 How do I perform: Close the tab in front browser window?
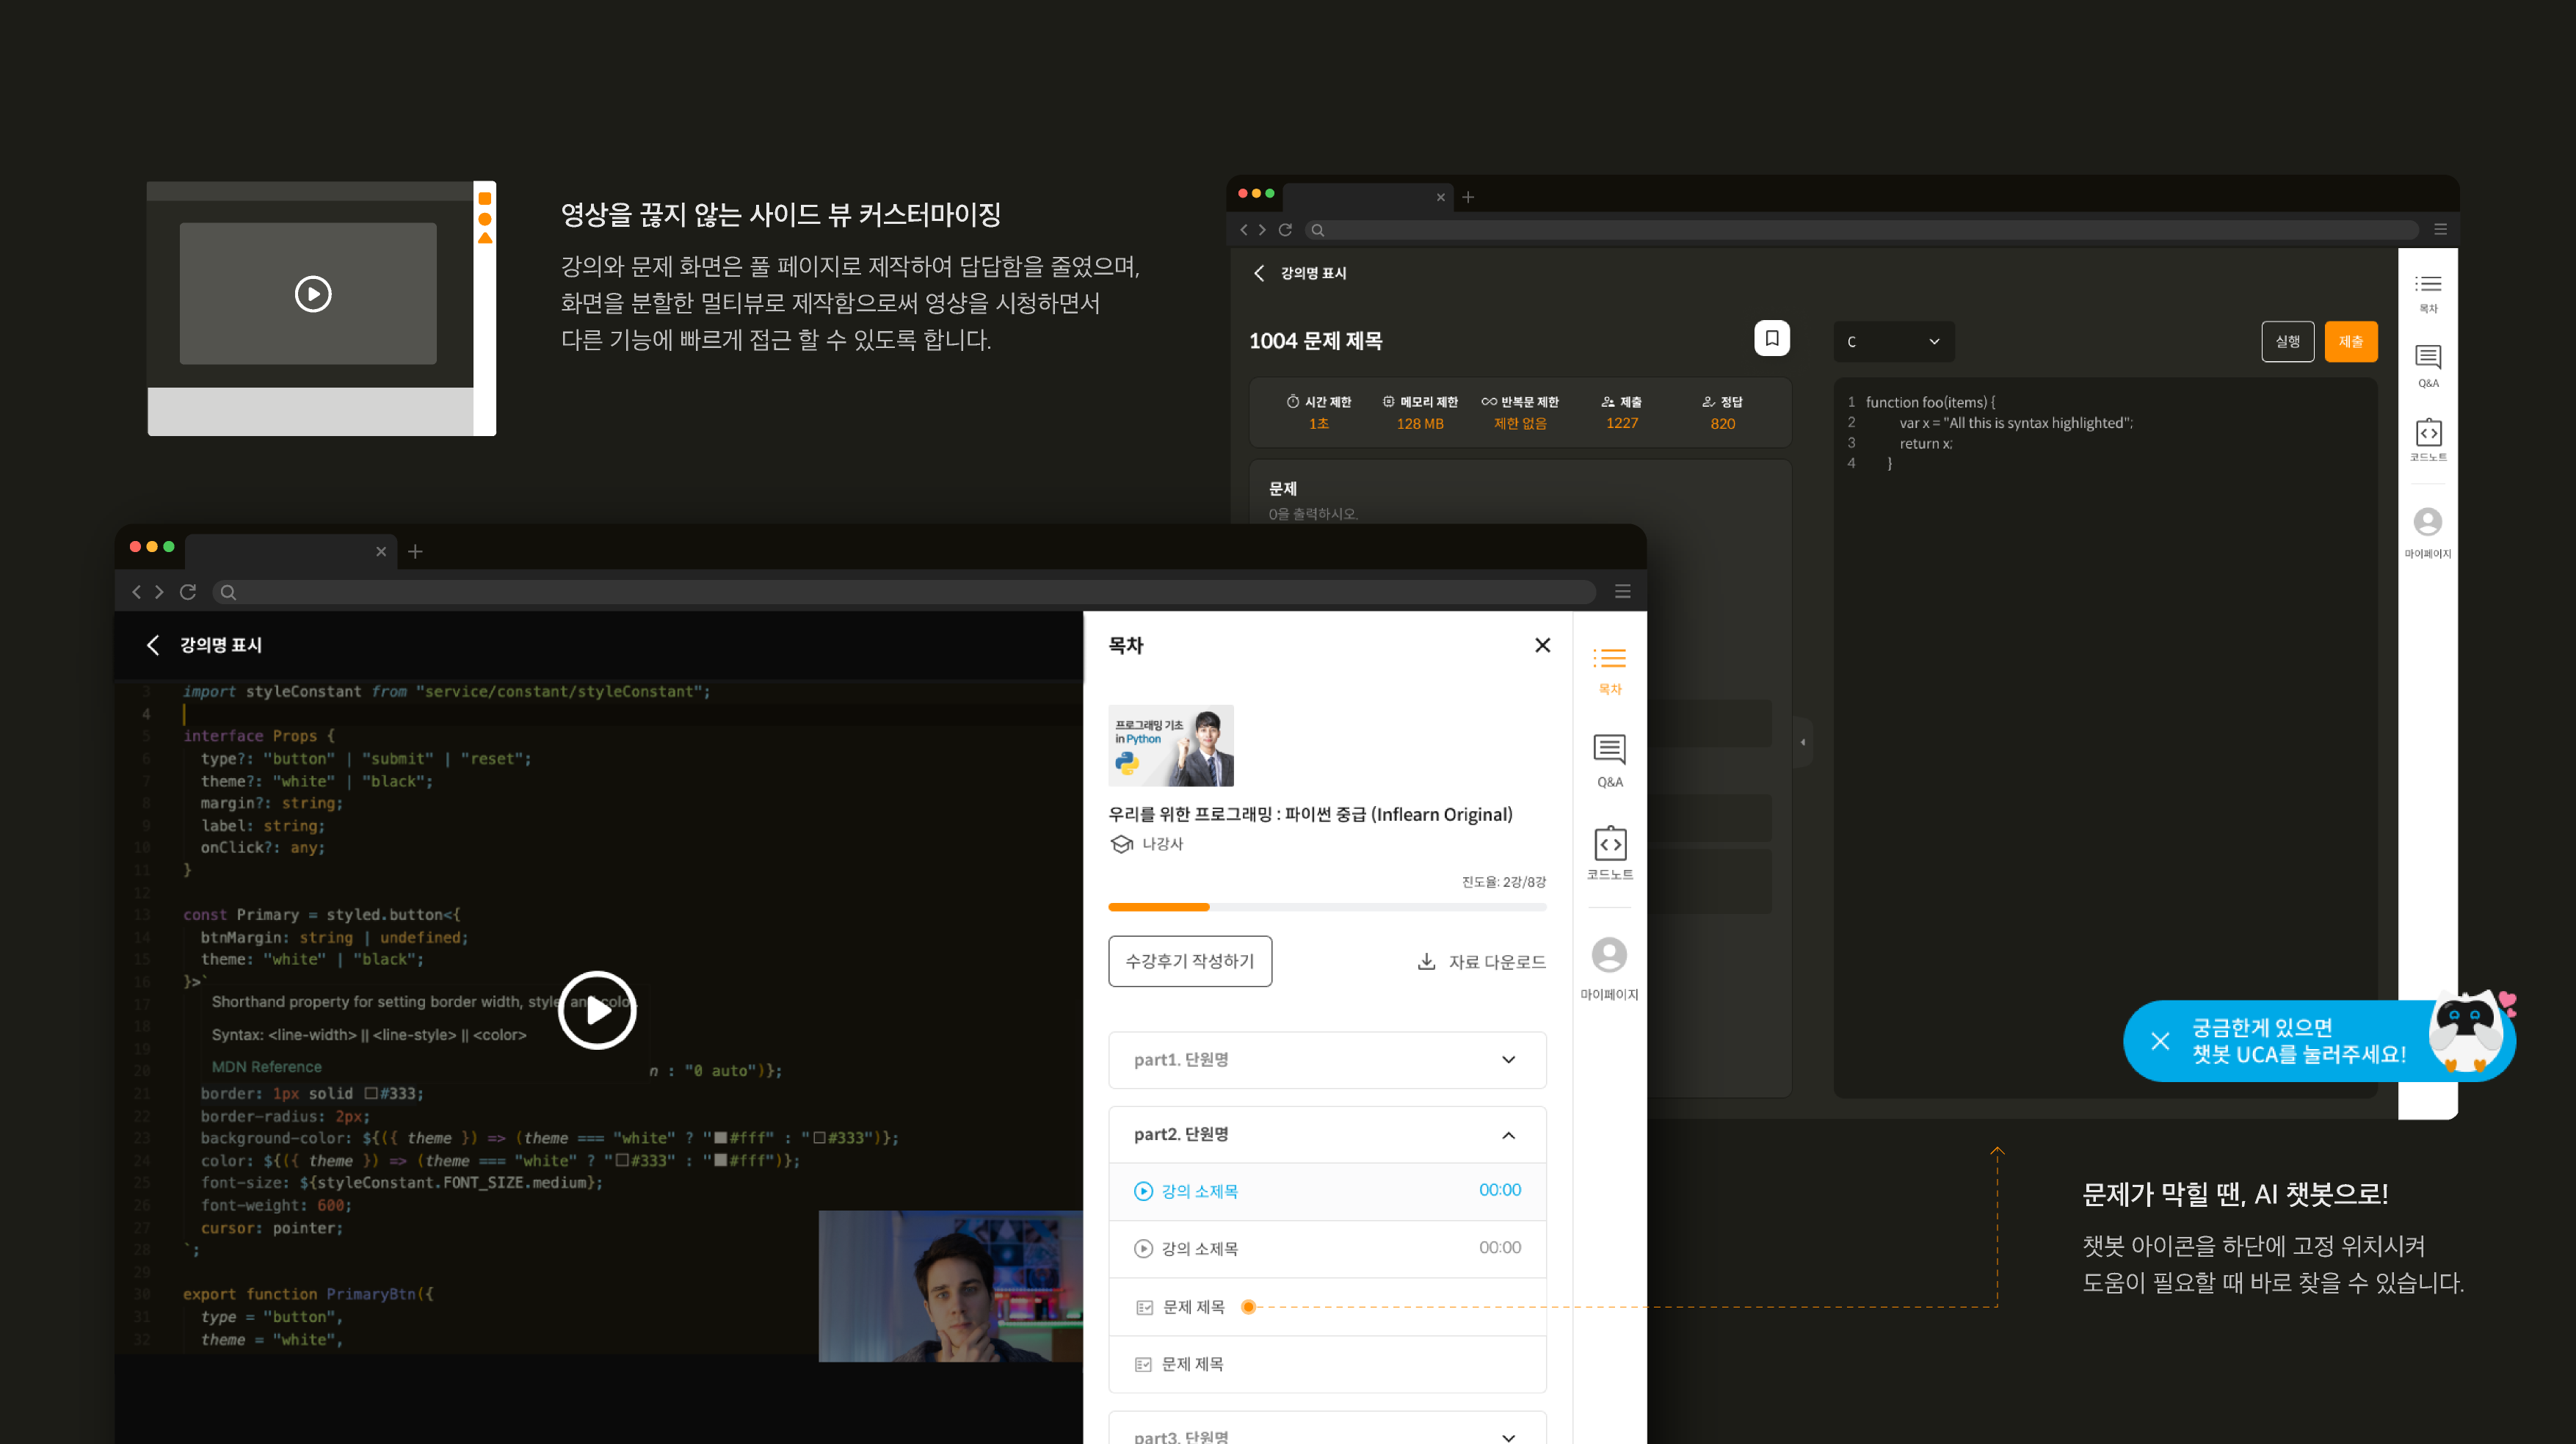tap(381, 551)
